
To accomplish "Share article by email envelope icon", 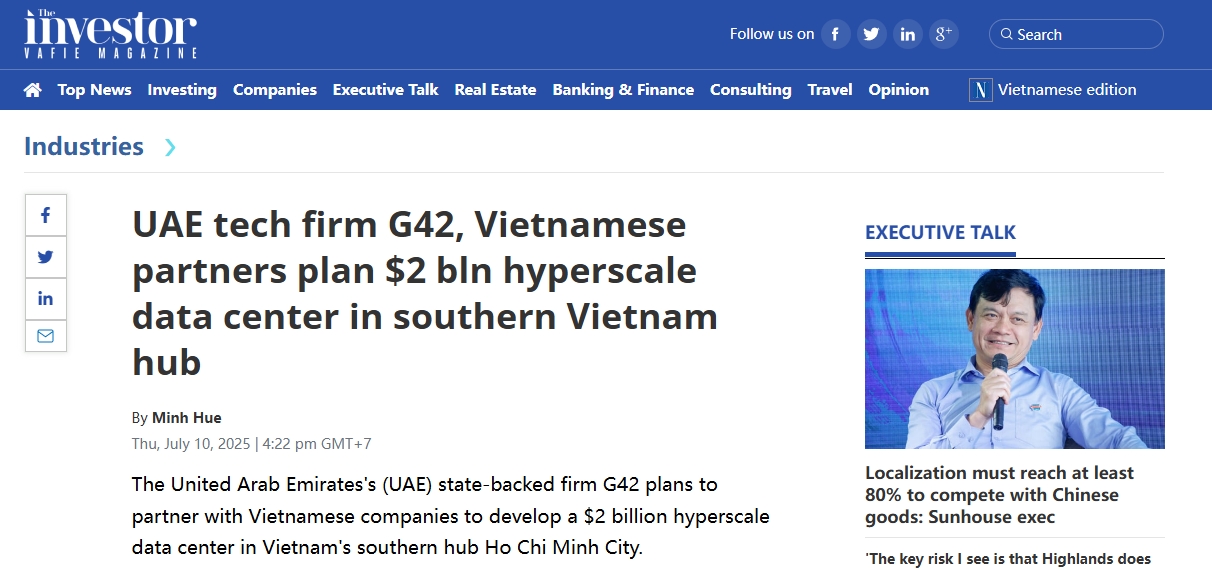I will coord(46,336).
